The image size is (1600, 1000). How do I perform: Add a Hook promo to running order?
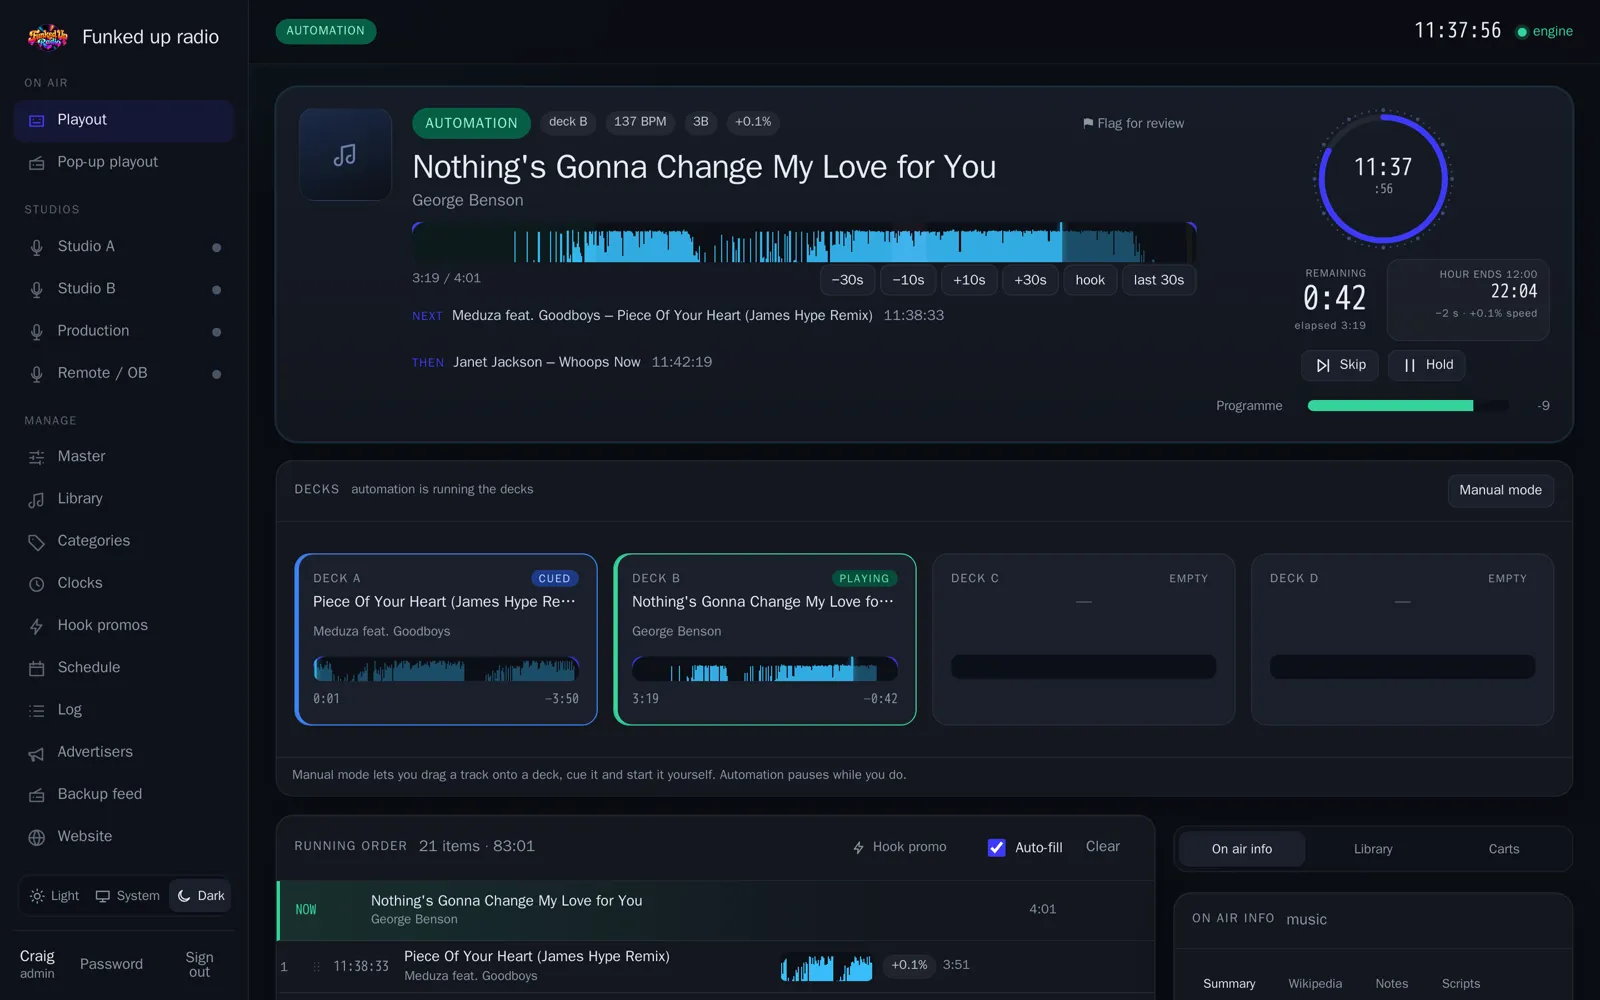tap(899, 847)
